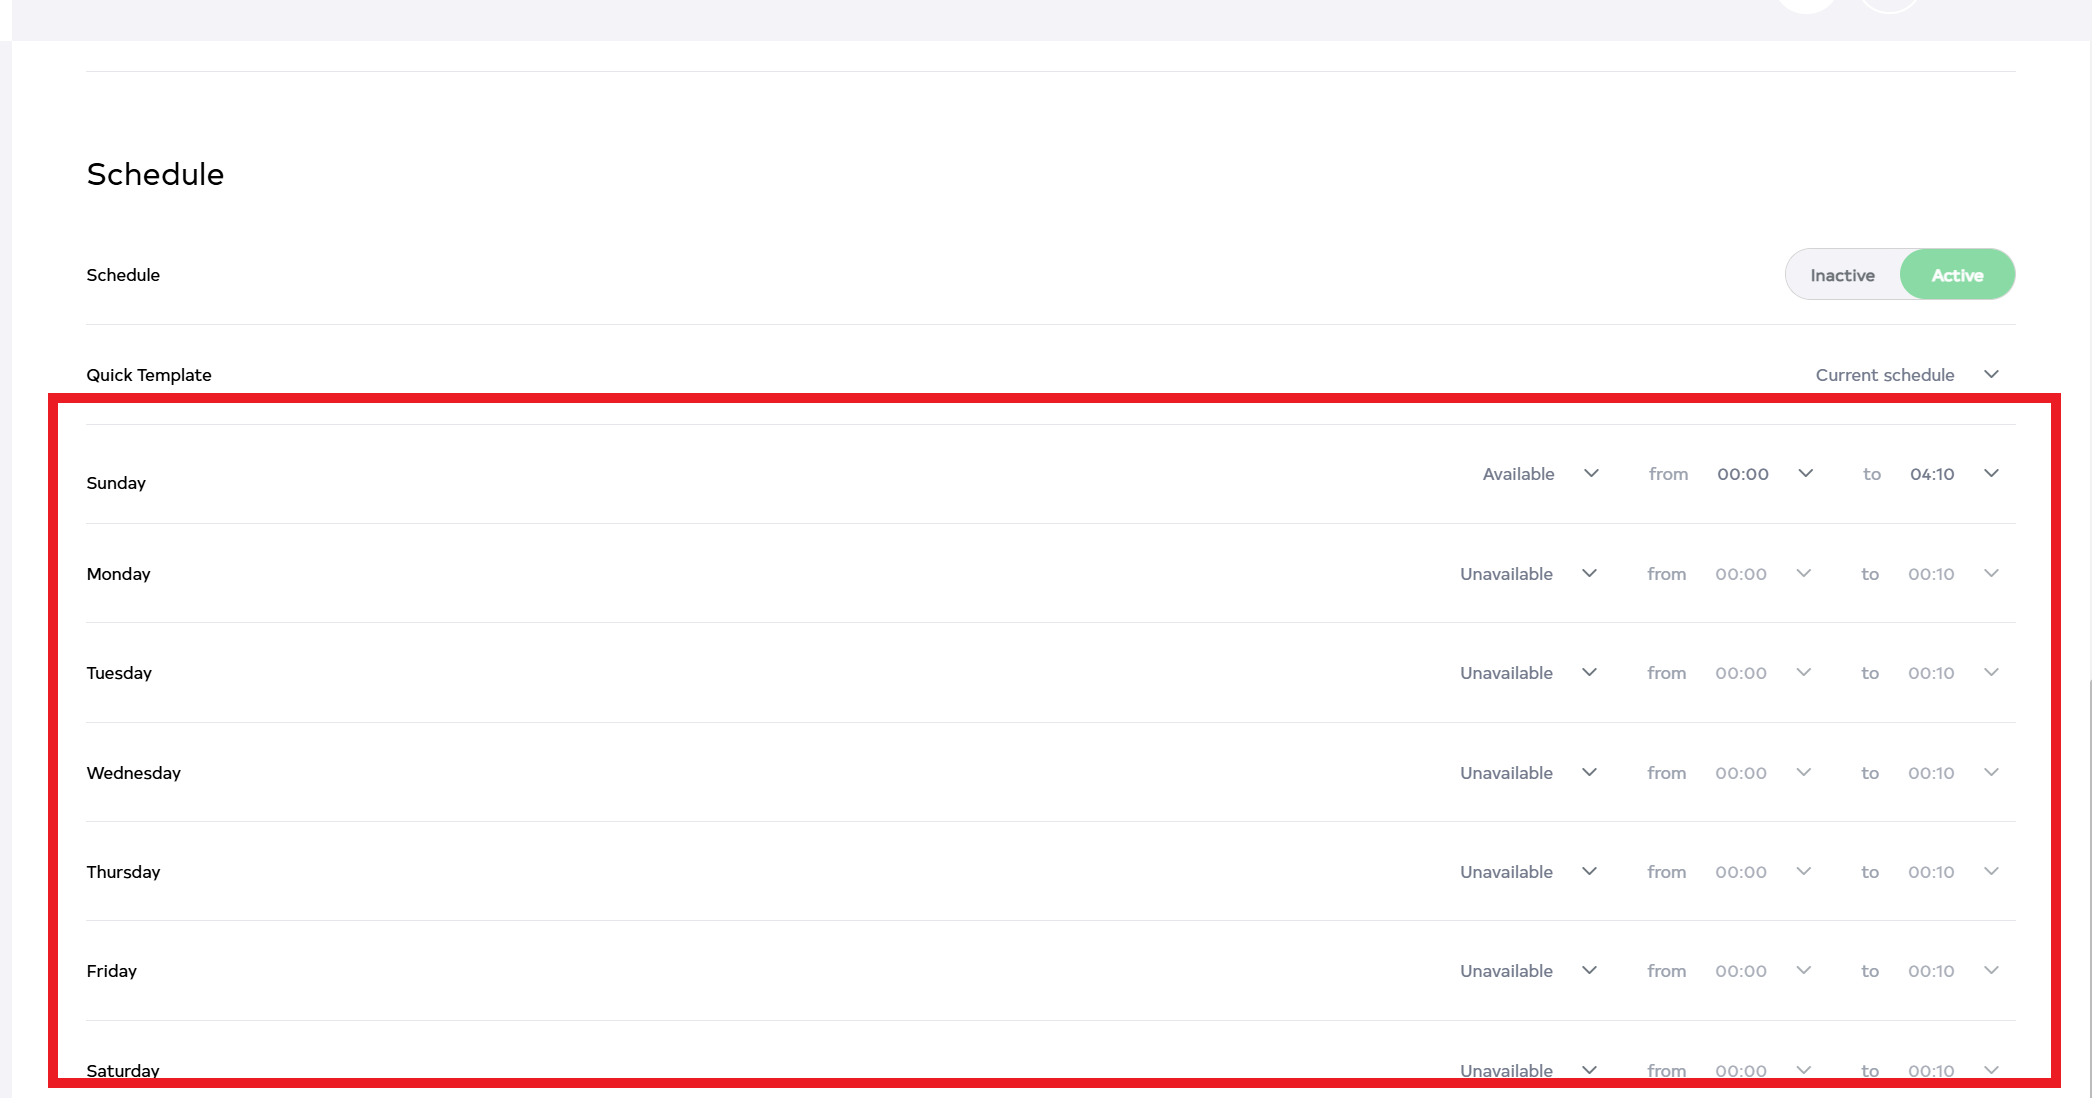
Task: Click the chevron for Tuesday's to time
Action: coord(1991,672)
